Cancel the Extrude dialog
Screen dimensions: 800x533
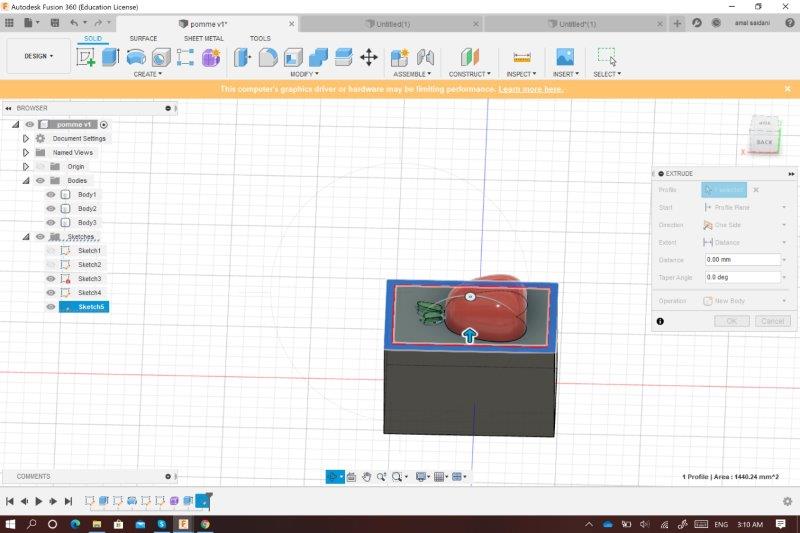point(772,321)
